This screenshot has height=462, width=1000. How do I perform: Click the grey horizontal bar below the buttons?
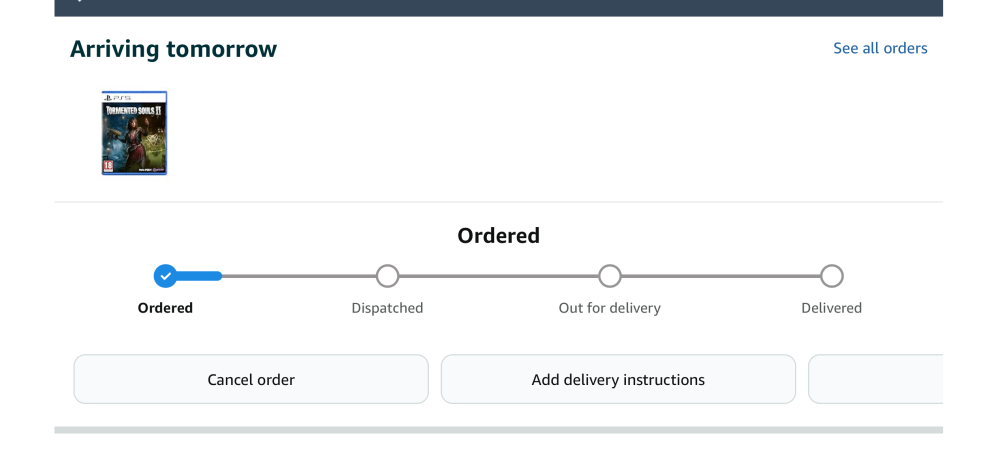click(x=498, y=430)
